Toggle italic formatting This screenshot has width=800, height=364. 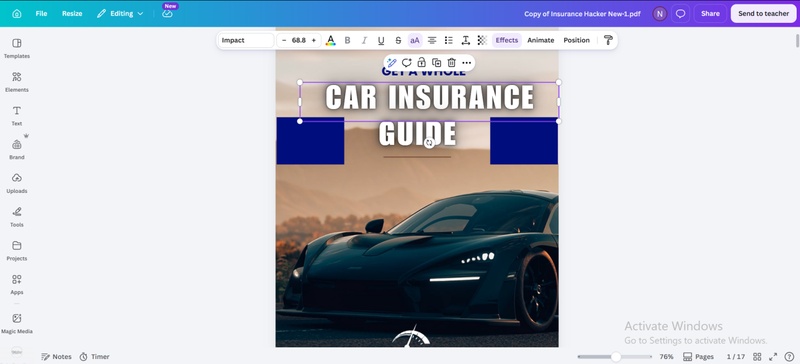click(x=364, y=40)
